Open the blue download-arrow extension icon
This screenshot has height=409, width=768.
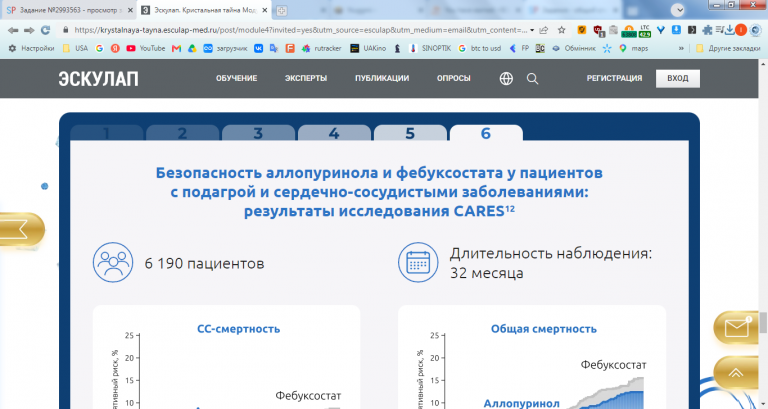point(676,30)
